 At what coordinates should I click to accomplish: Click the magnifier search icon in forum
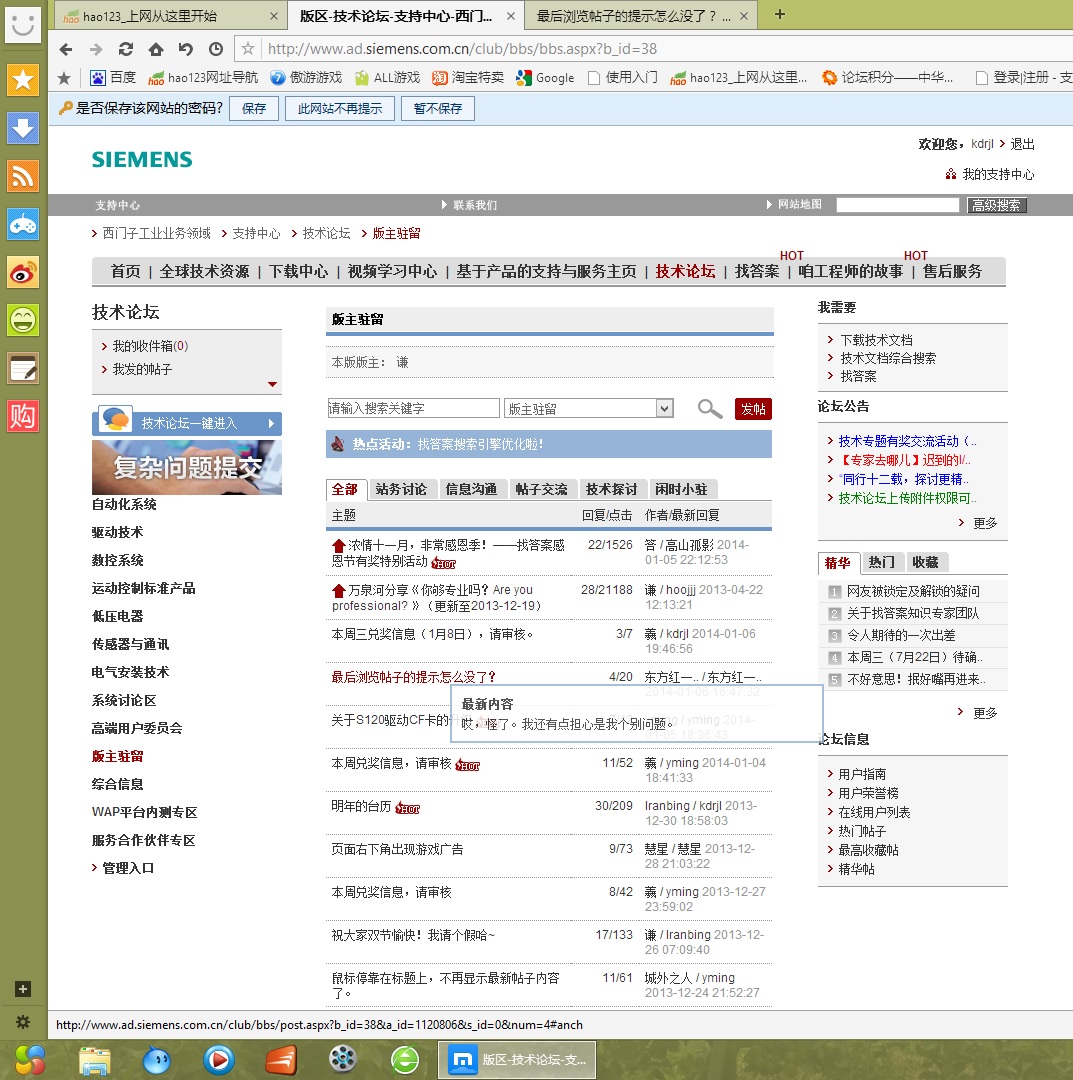pos(709,408)
